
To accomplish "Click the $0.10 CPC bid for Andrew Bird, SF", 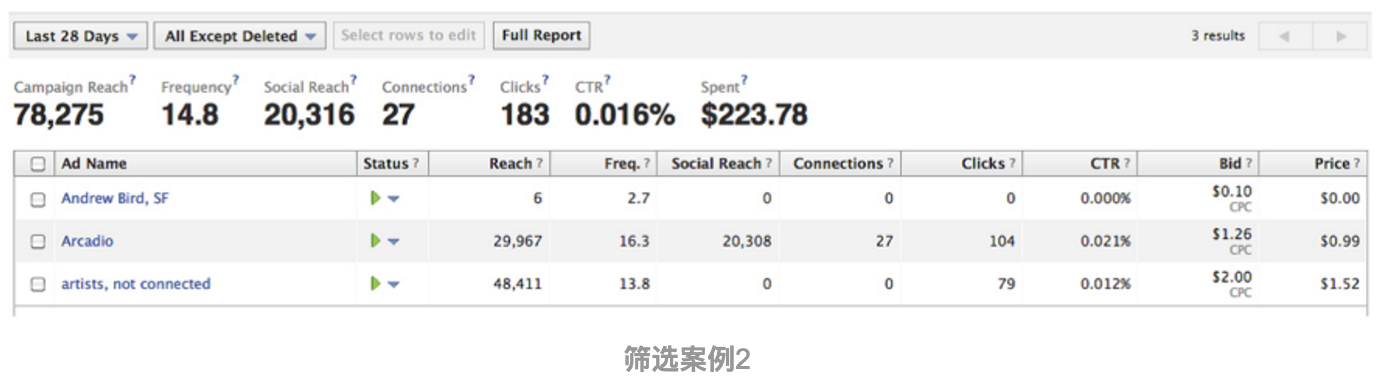I will click(x=1232, y=198).
